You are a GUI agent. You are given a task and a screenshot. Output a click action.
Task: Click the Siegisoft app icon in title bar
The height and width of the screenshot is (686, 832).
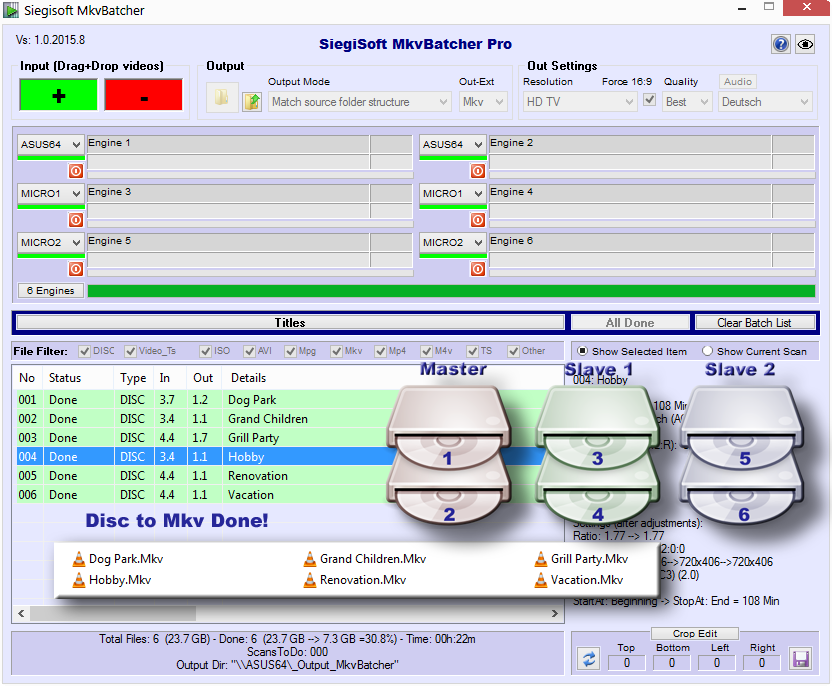pos(11,10)
